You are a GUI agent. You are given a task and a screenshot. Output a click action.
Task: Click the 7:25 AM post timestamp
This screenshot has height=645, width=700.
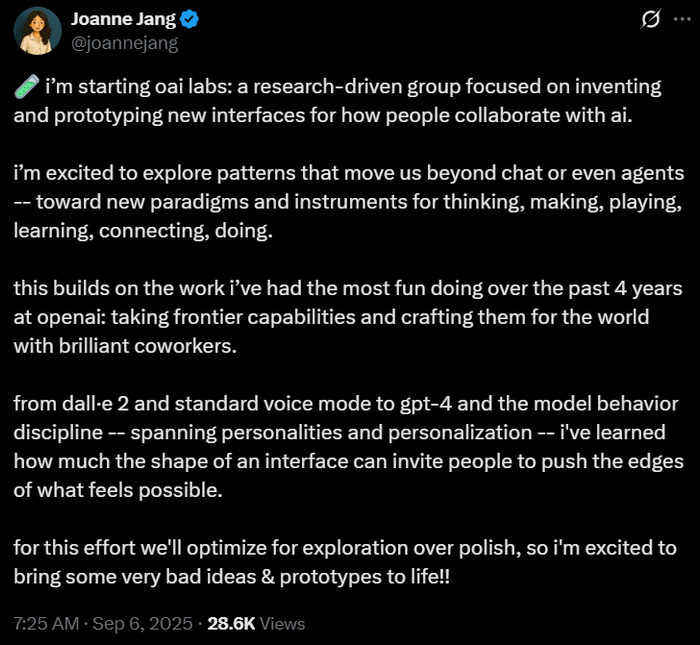point(46,624)
